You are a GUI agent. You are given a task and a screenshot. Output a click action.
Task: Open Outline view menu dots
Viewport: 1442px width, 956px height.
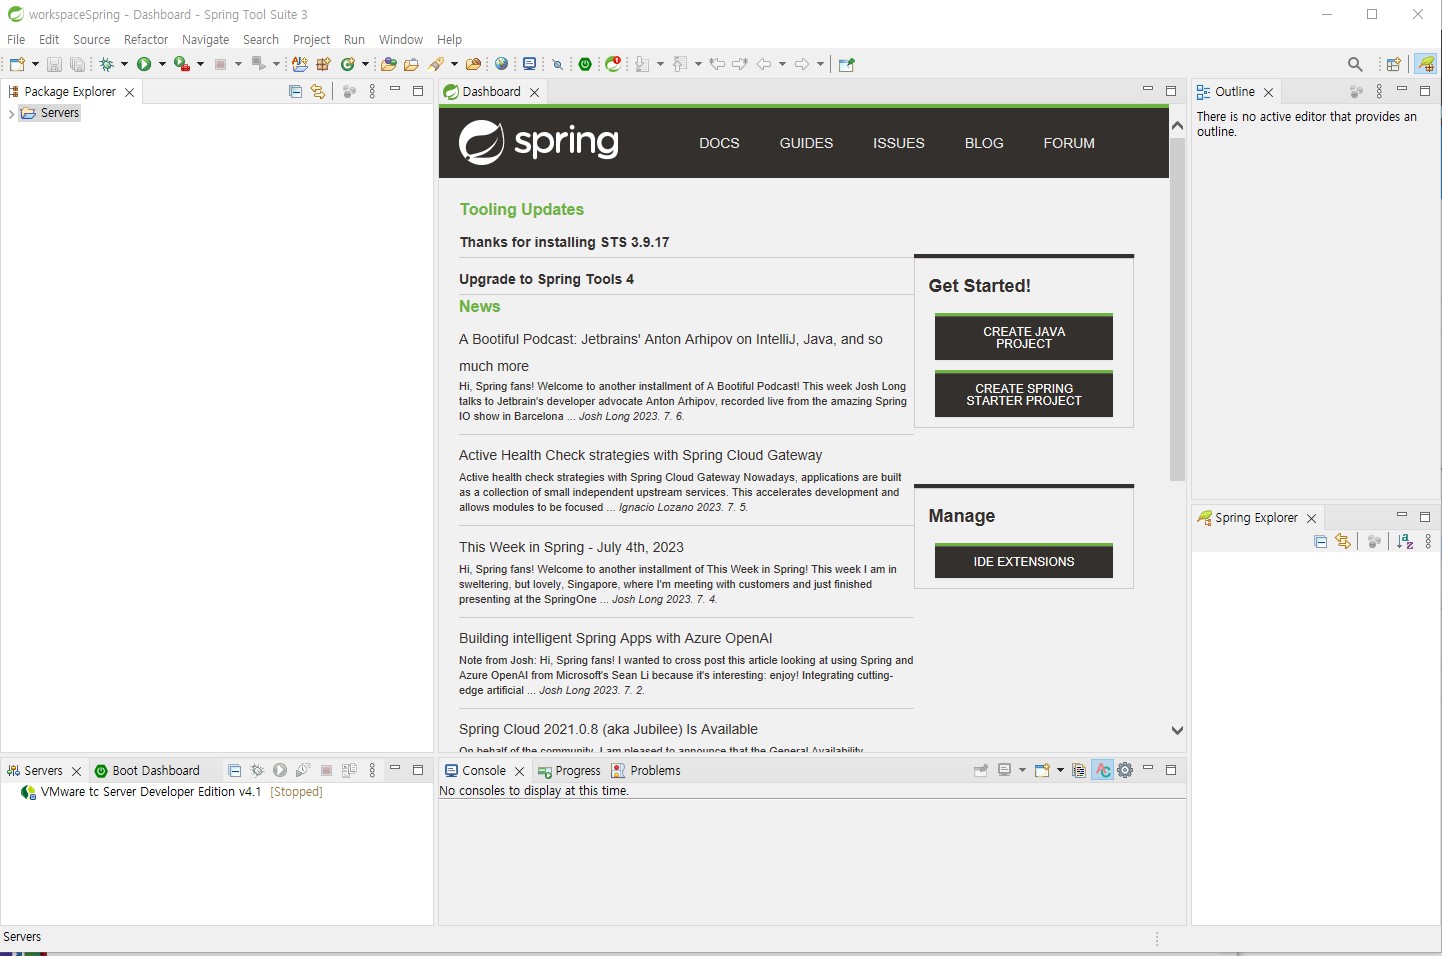(1379, 91)
